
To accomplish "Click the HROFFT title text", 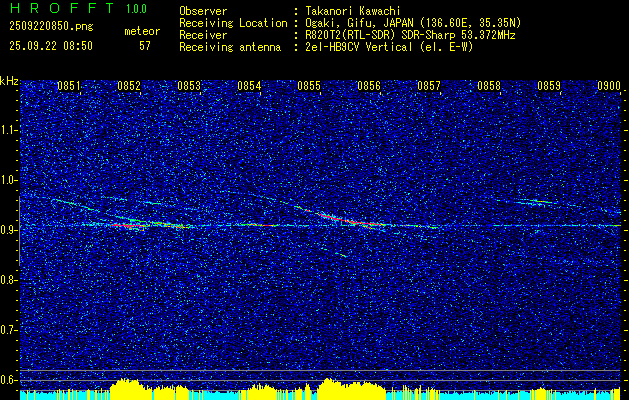I will [x=62, y=8].
